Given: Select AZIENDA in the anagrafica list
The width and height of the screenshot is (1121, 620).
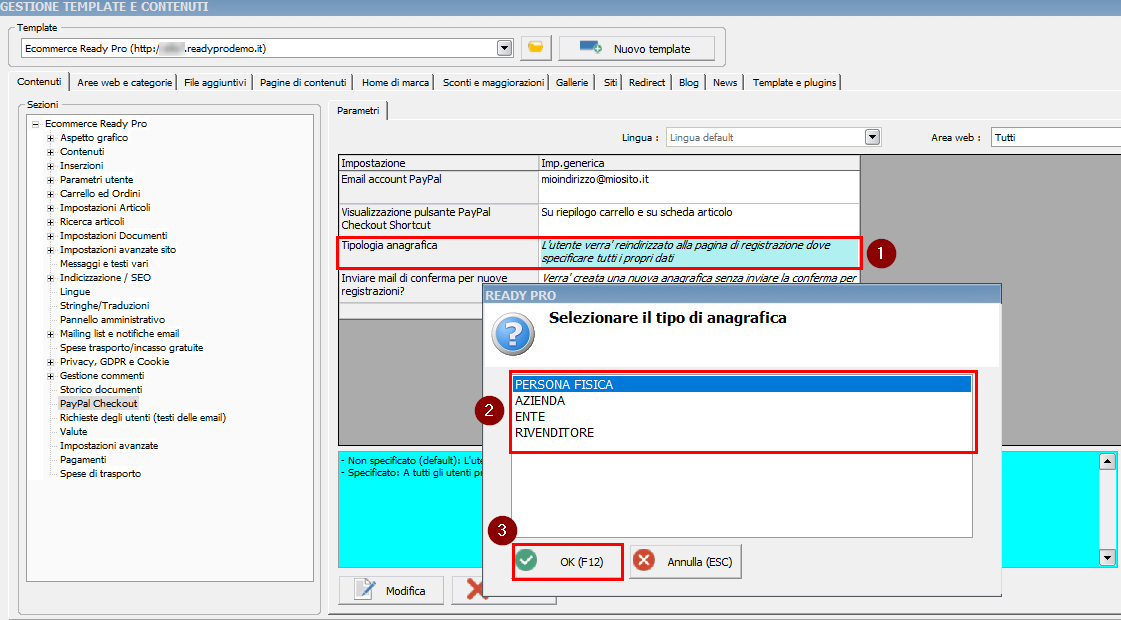Looking at the screenshot, I should [x=741, y=400].
